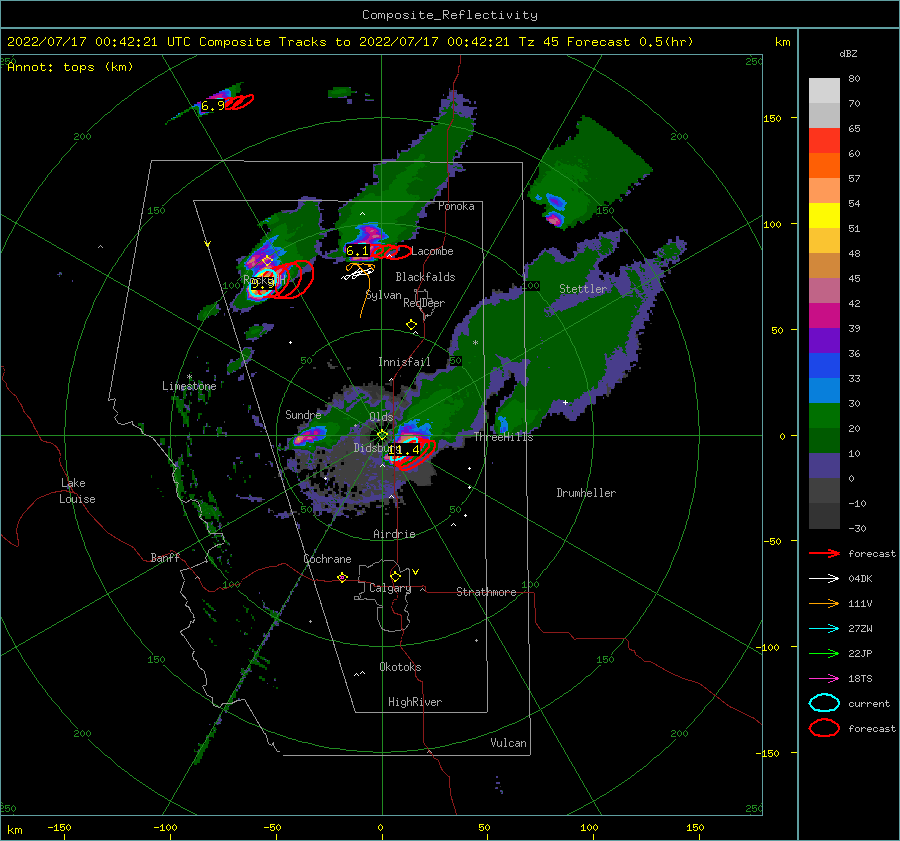Click the 'Annot: tops (km)' annotation label
The height and width of the screenshot is (841, 900).
coord(70,67)
